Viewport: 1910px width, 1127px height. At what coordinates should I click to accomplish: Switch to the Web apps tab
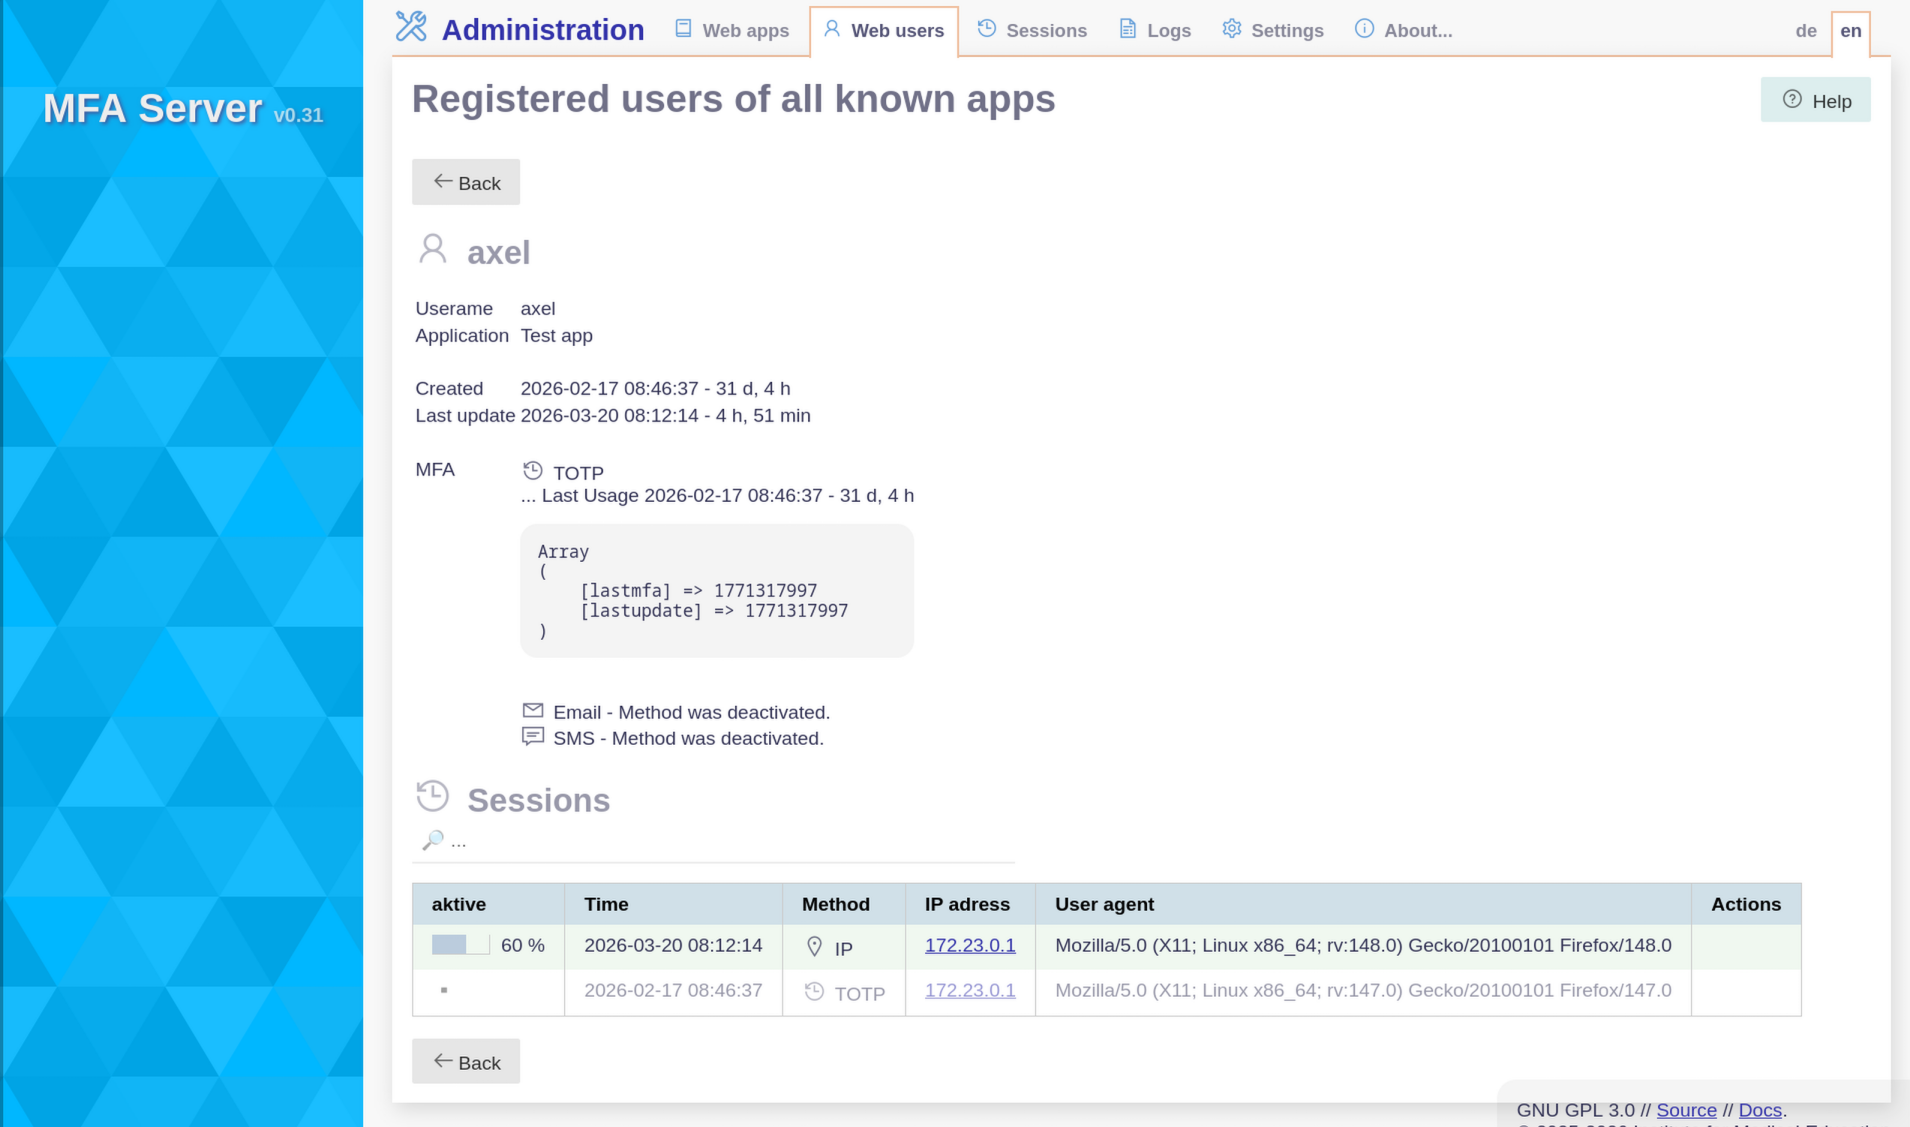tap(731, 29)
